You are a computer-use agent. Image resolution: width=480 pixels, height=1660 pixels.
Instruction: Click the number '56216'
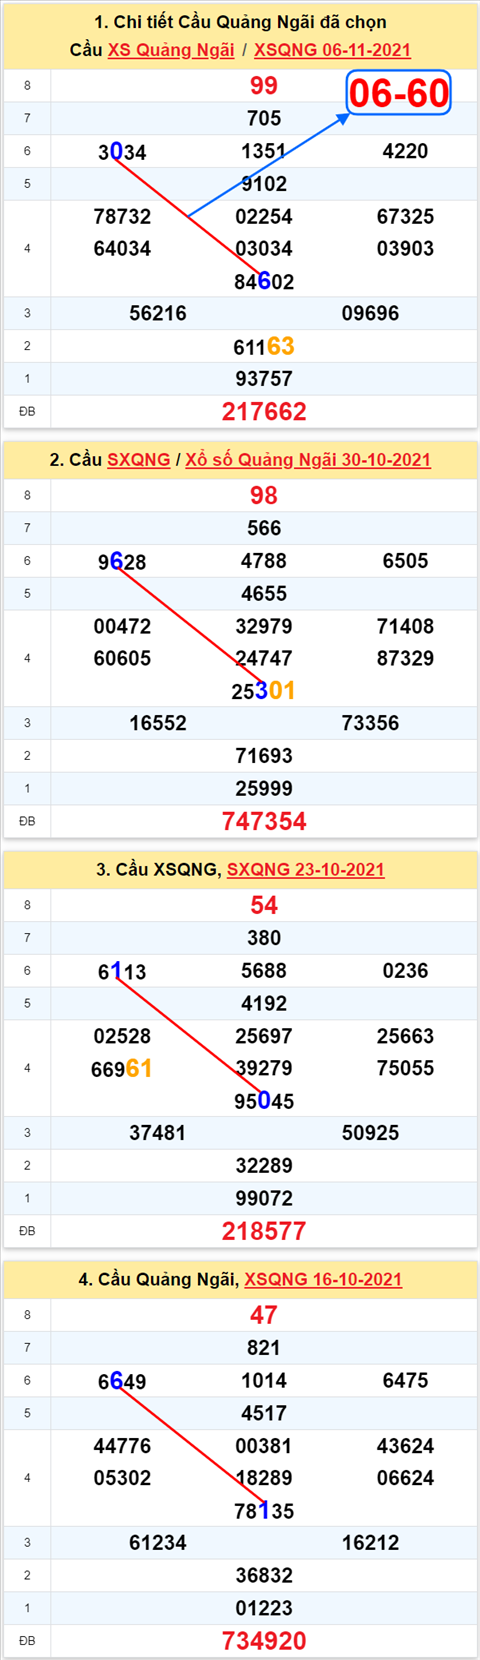pos(158,314)
